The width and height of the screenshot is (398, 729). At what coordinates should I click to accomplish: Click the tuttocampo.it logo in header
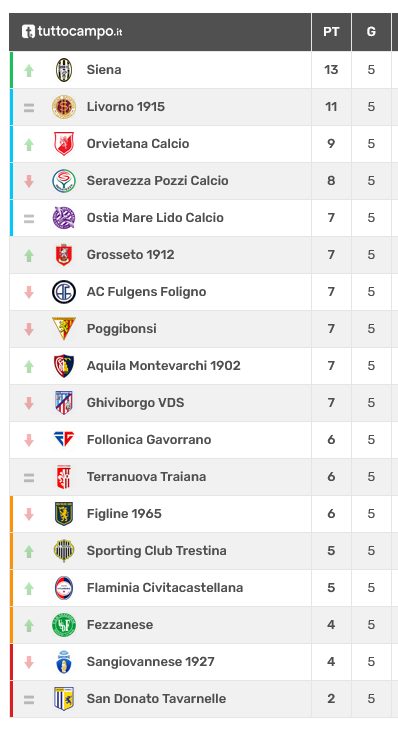[72, 32]
